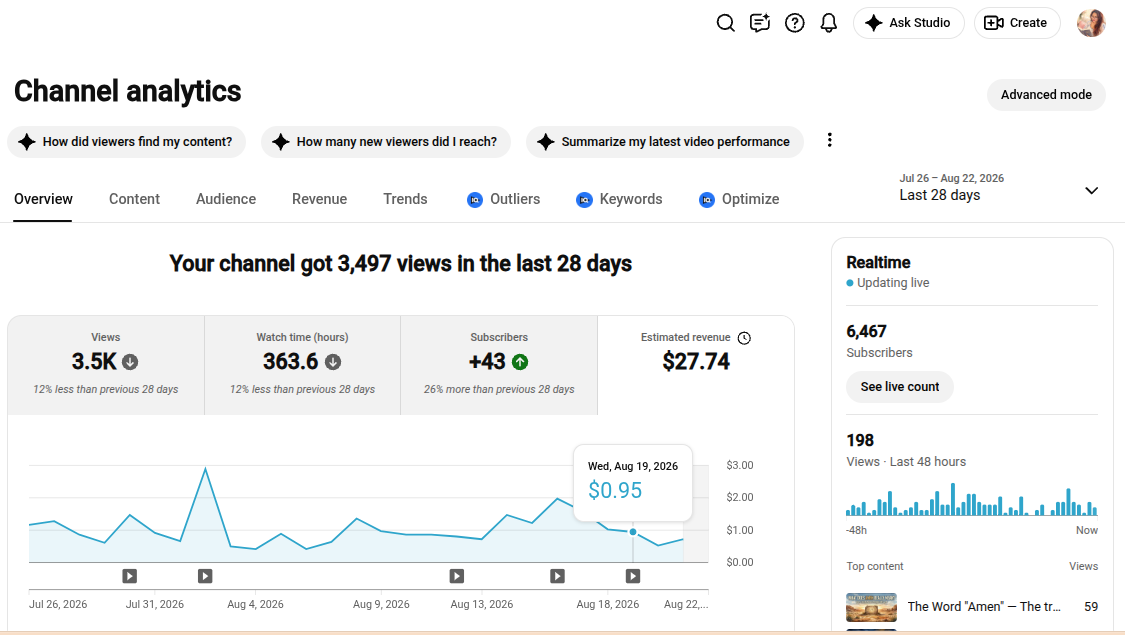Open the notifications bell
Screen dimensions: 1125x635
tap(829, 23)
